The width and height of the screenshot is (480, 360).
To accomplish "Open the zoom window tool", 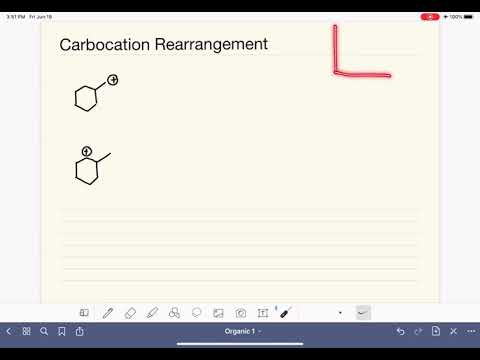I will tap(84, 313).
